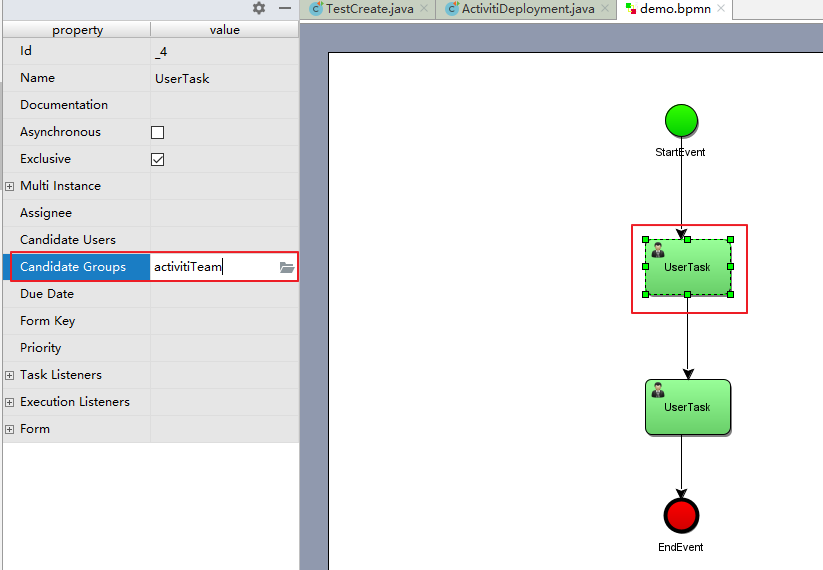Screen dimensions: 823x570
Task: Click the top-left resize handle of selected UserTask
Action: (x=646, y=239)
